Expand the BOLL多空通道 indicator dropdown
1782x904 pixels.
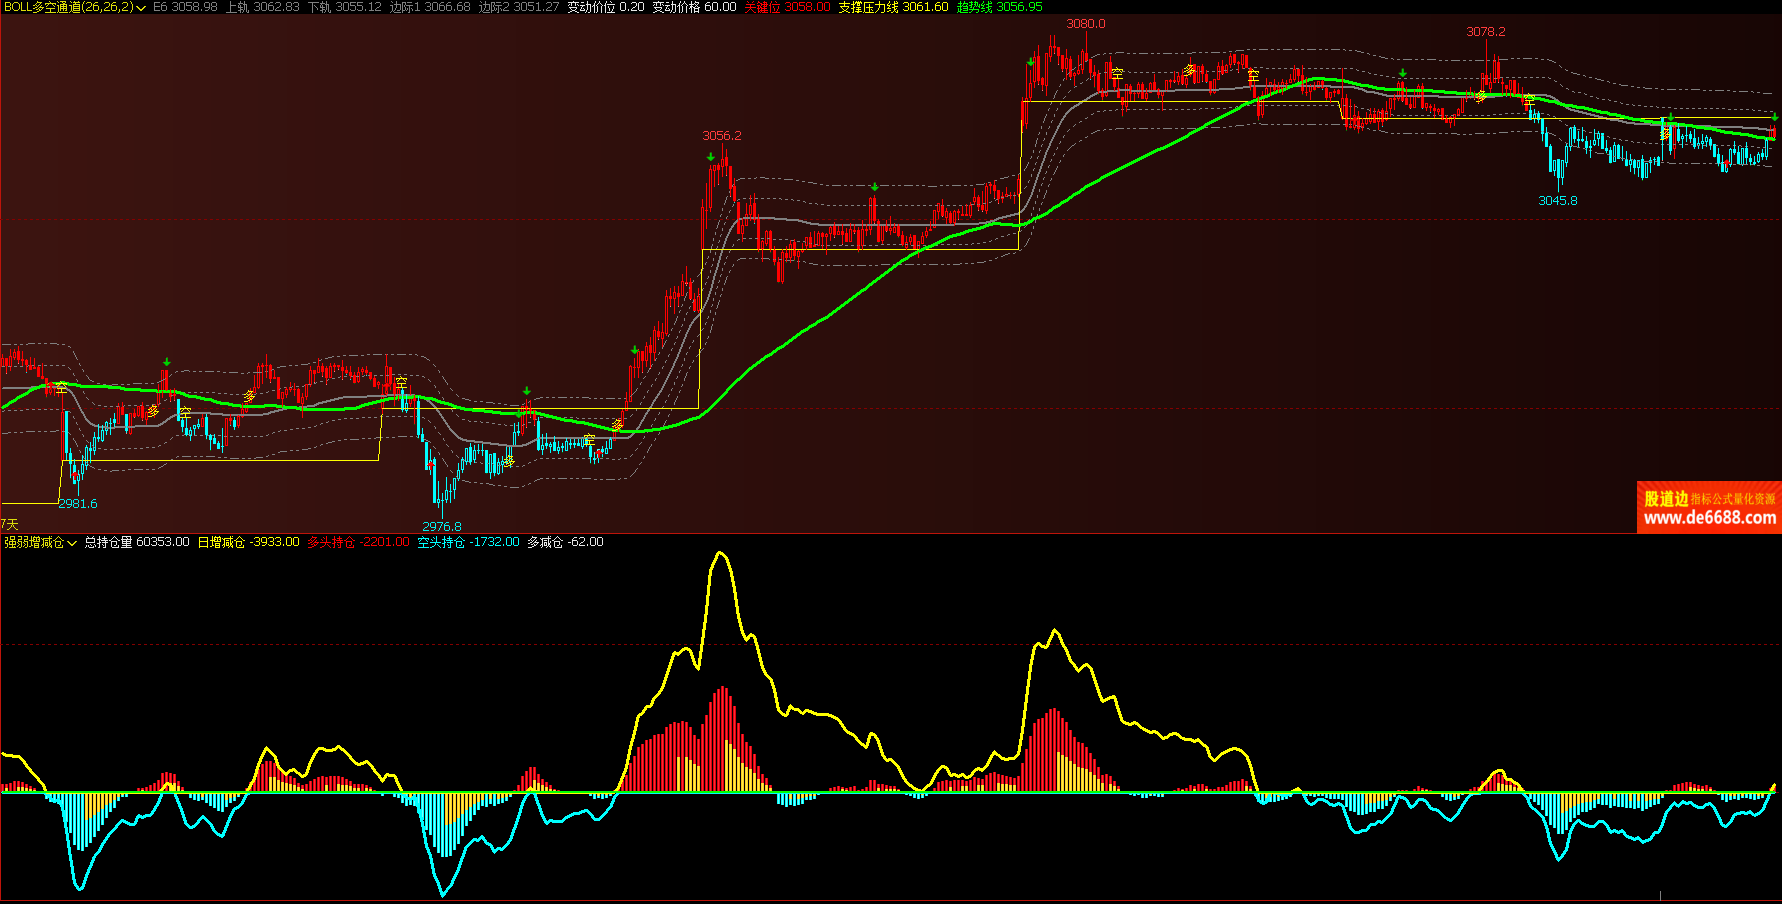coord(141,8)
